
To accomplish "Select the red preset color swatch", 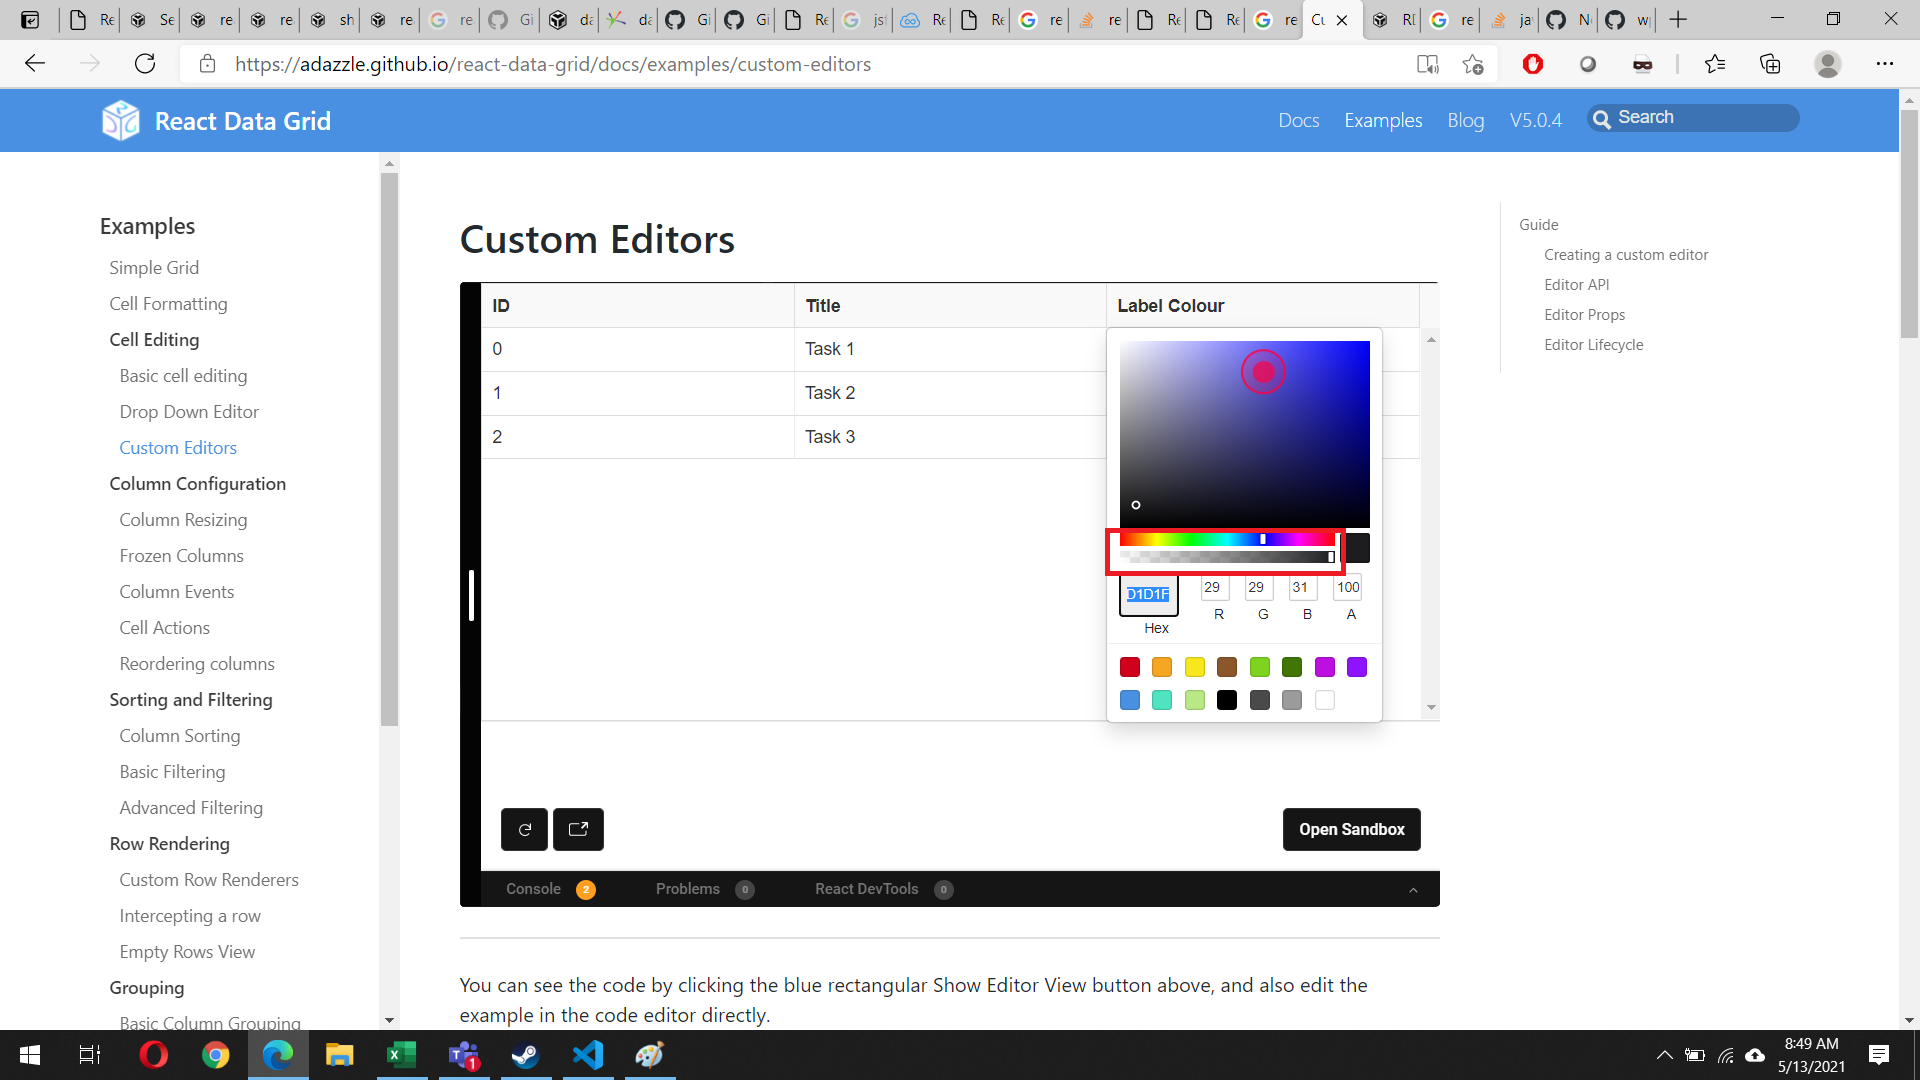I will point(1129,667).
